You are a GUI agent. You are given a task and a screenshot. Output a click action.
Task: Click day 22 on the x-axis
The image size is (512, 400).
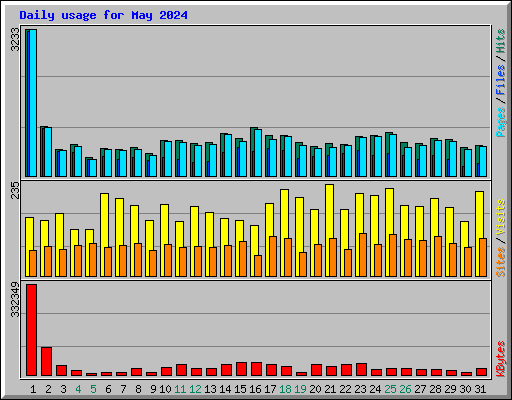point(345,389)
